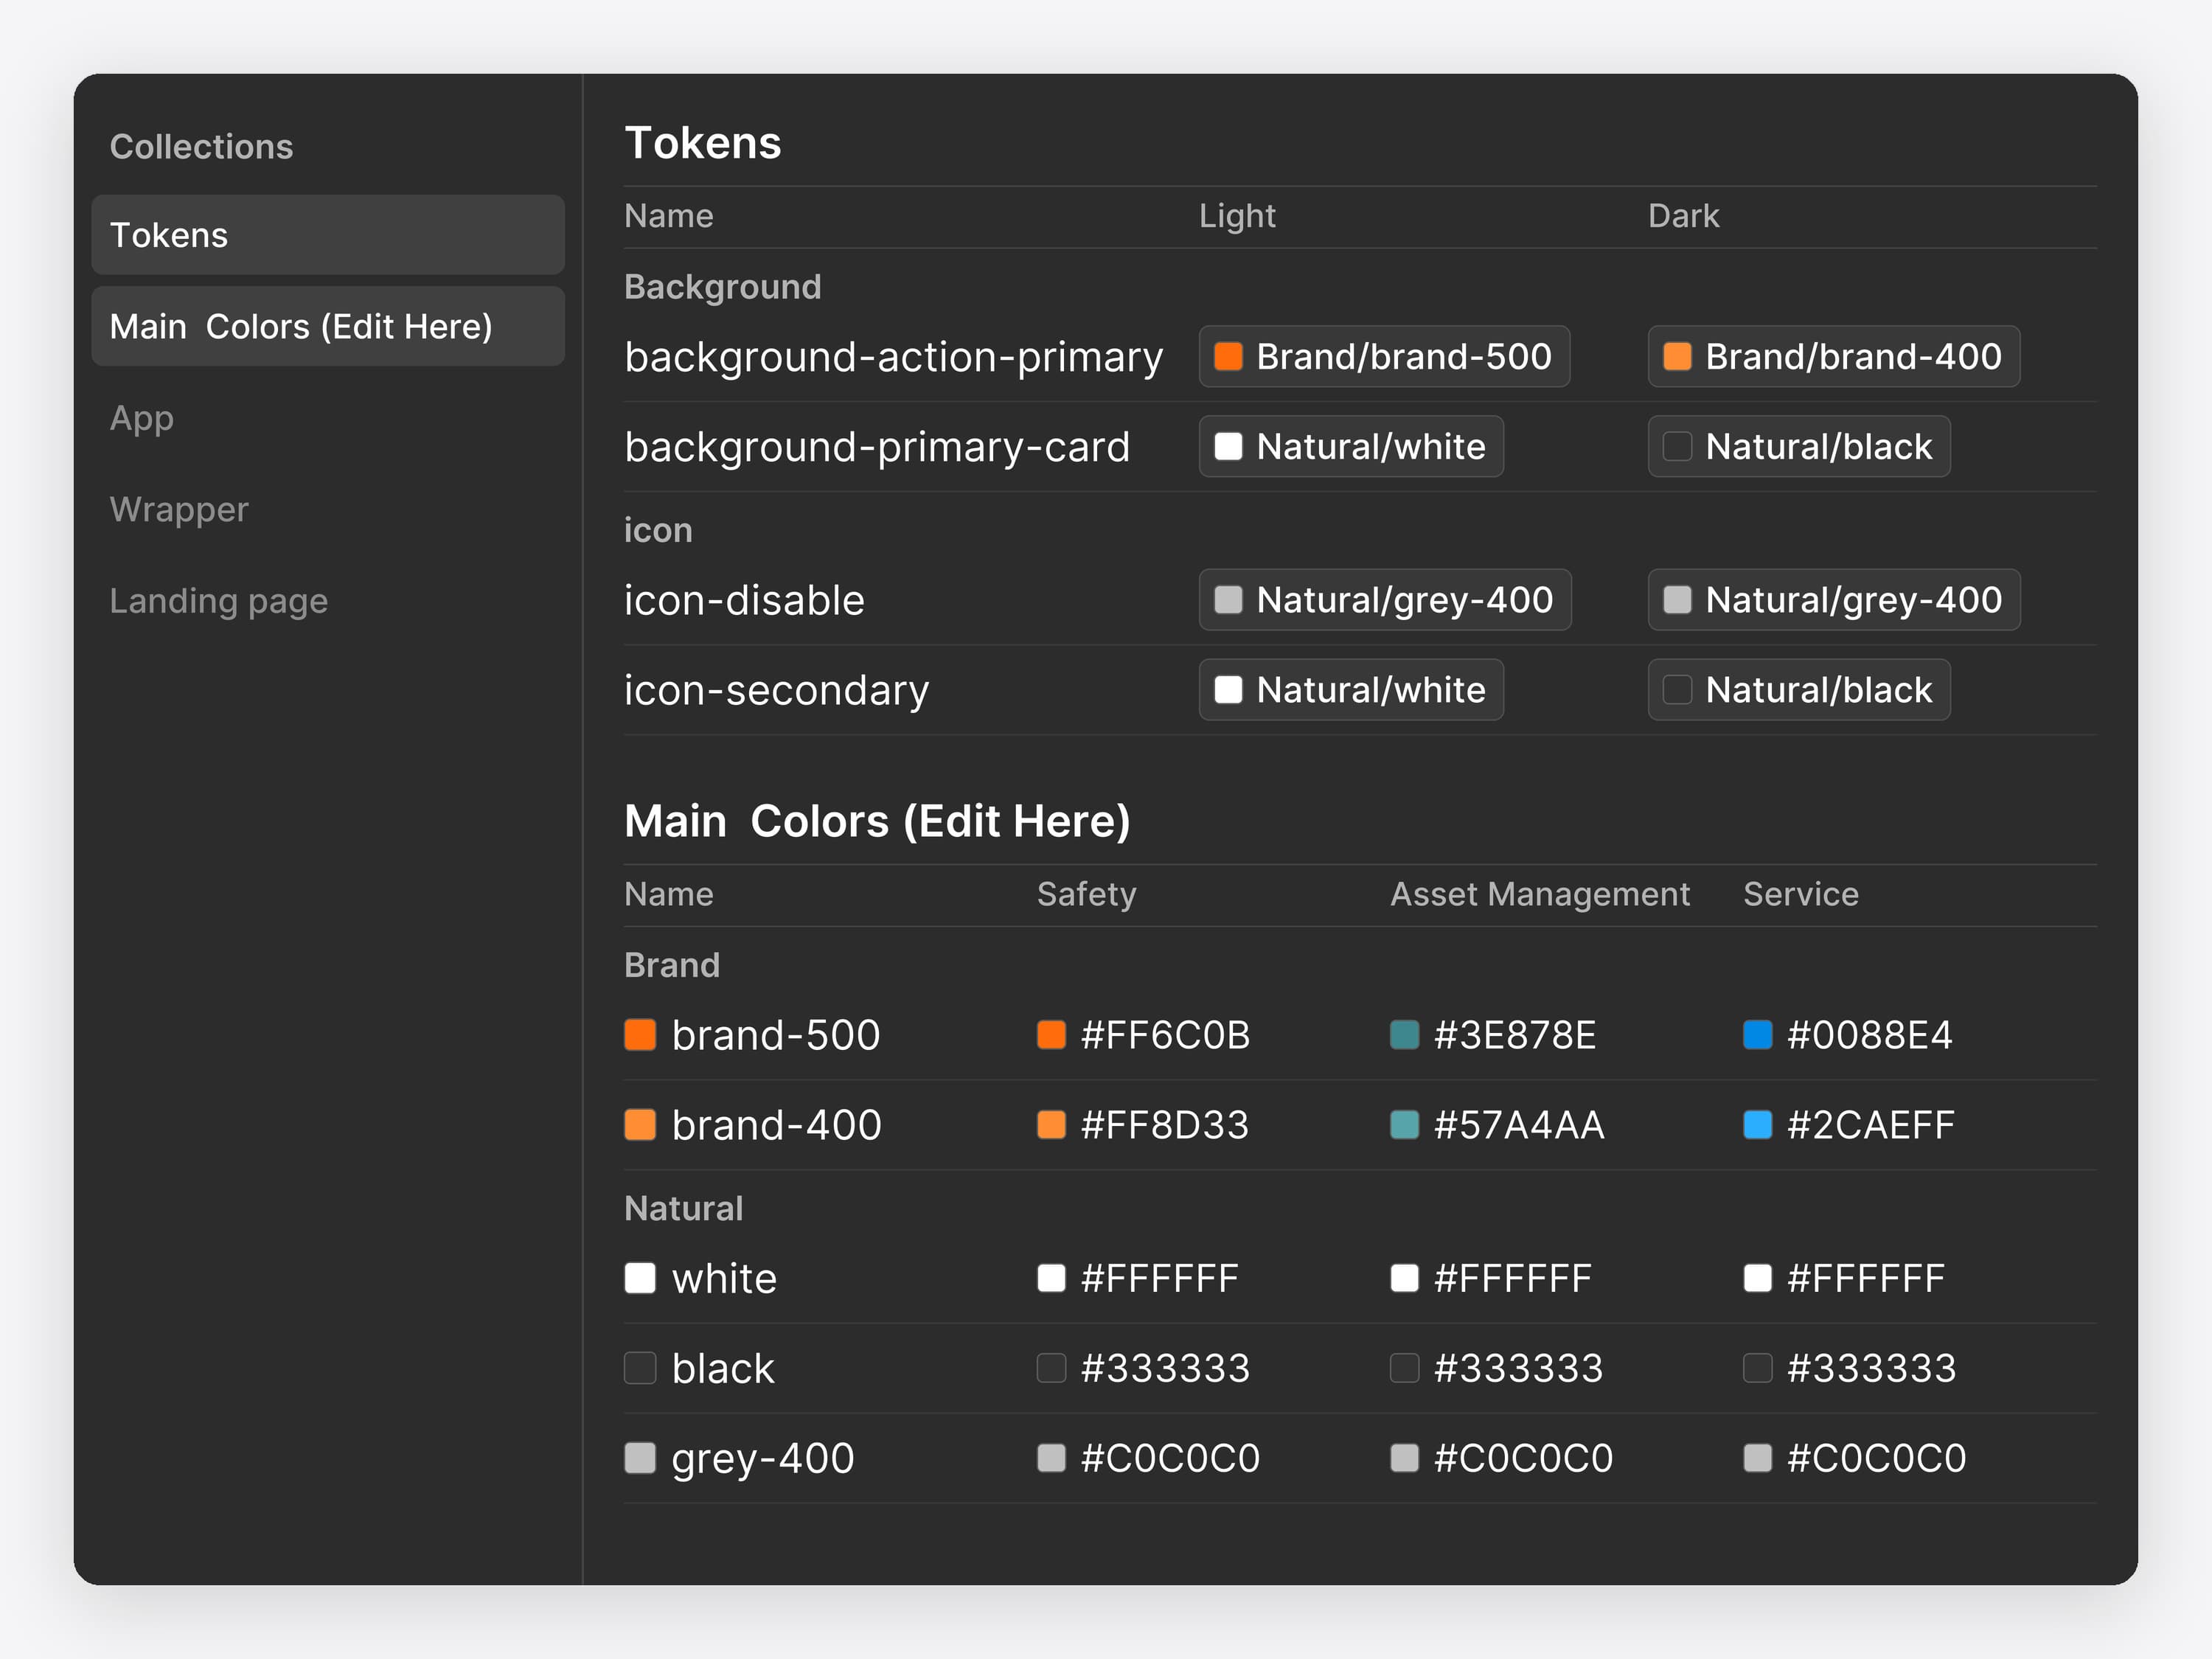Click Brand/brand-400 Dark value chip
Viewport: 2212px width, 1659px height.
point(1833,356)
